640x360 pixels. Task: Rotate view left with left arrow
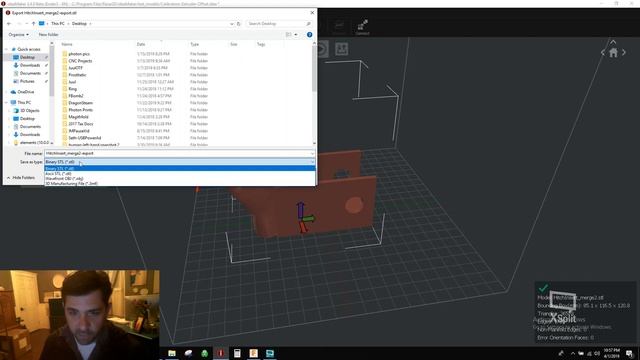coord(603,52)
